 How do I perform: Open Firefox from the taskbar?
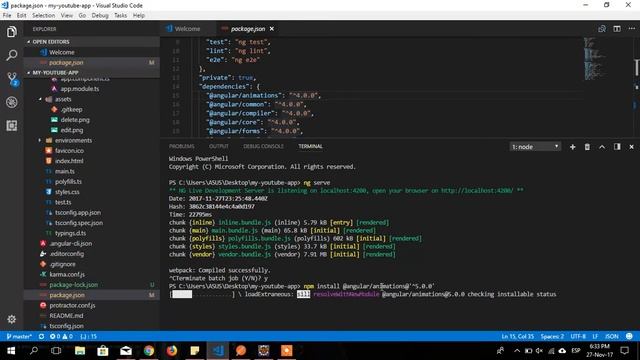[171, 351]
